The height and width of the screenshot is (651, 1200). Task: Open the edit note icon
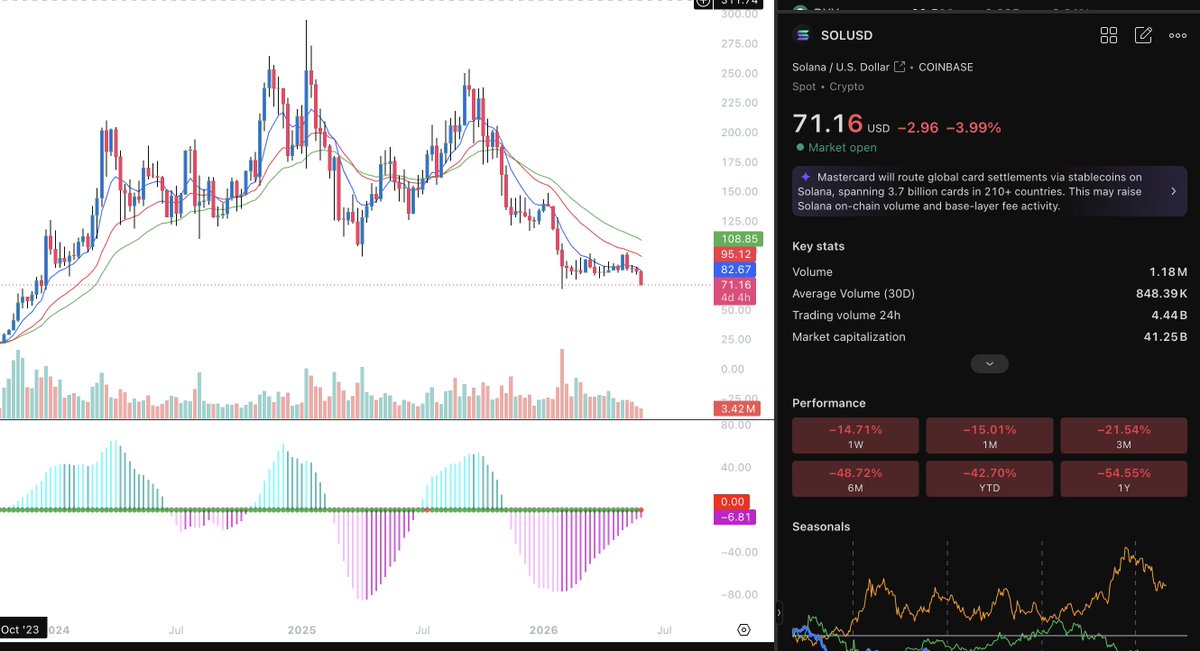pos(1143,35)
